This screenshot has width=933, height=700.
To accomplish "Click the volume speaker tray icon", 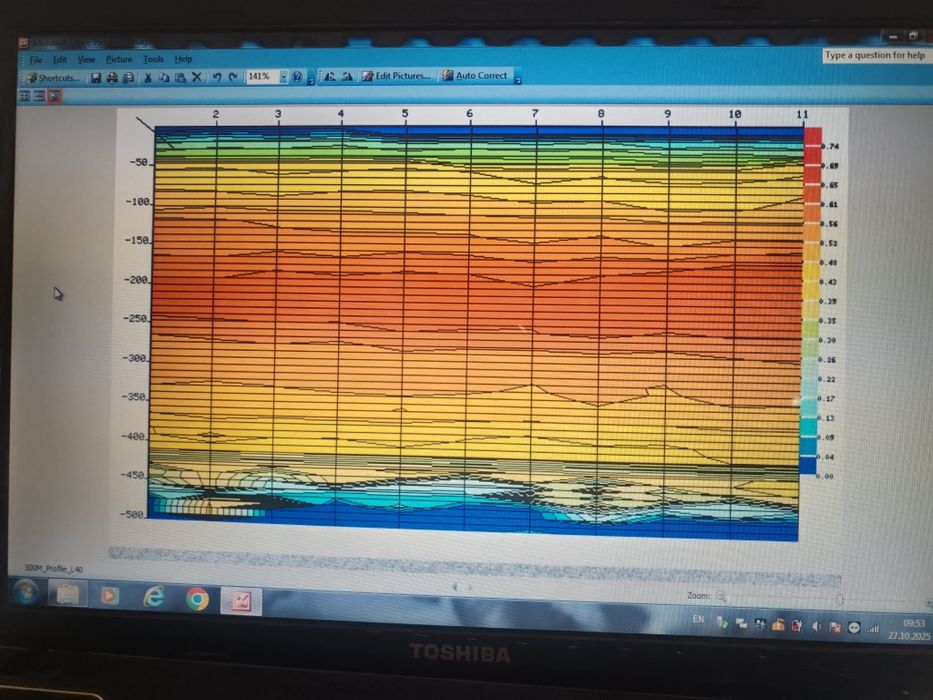I will point(816,626).
